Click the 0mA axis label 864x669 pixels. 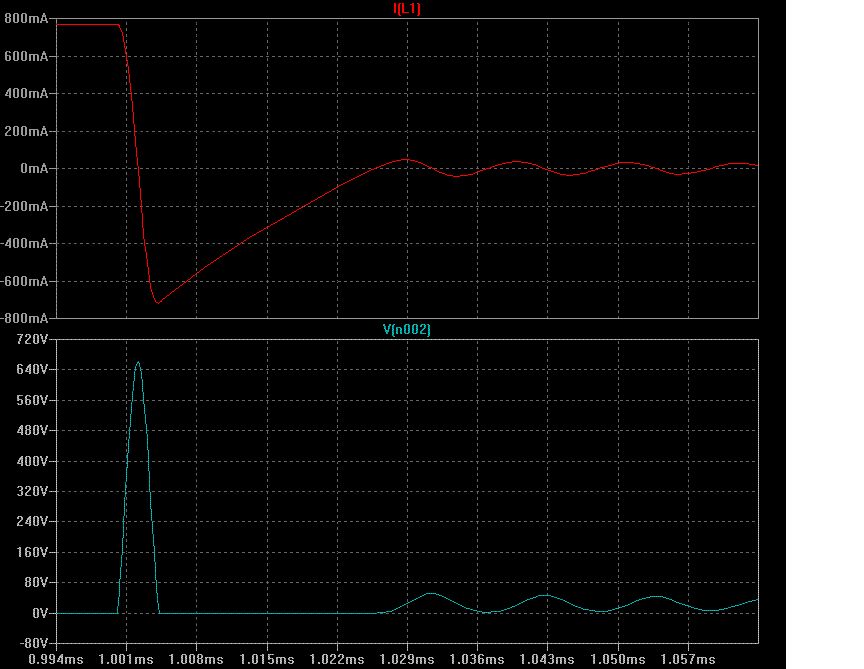tap(34, 169)
